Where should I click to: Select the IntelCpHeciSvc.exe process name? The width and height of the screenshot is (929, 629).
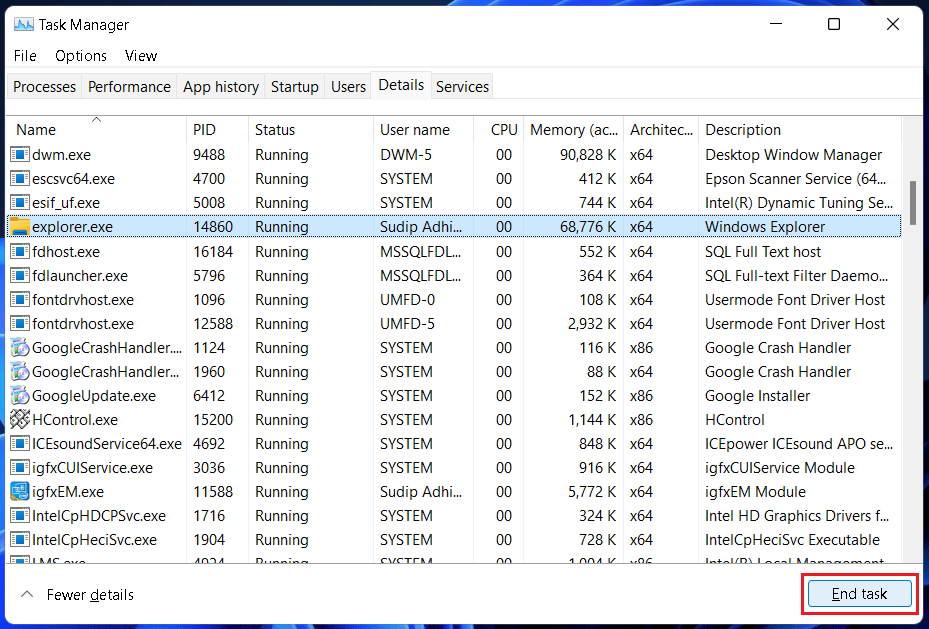94,540
